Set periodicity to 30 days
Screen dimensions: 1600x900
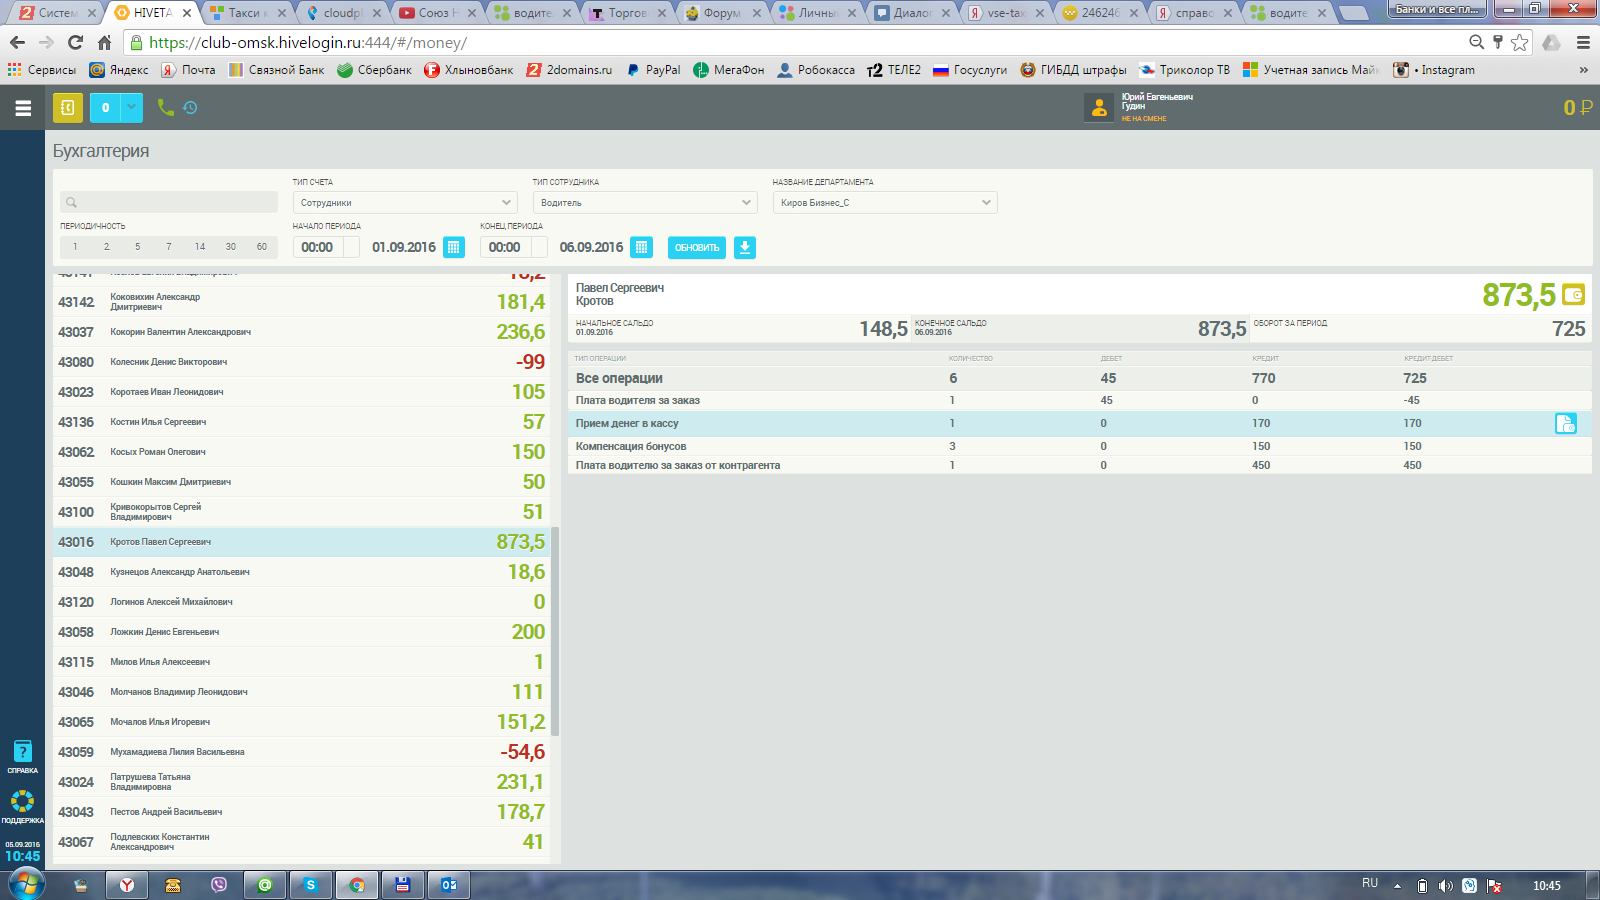(231, 247)
